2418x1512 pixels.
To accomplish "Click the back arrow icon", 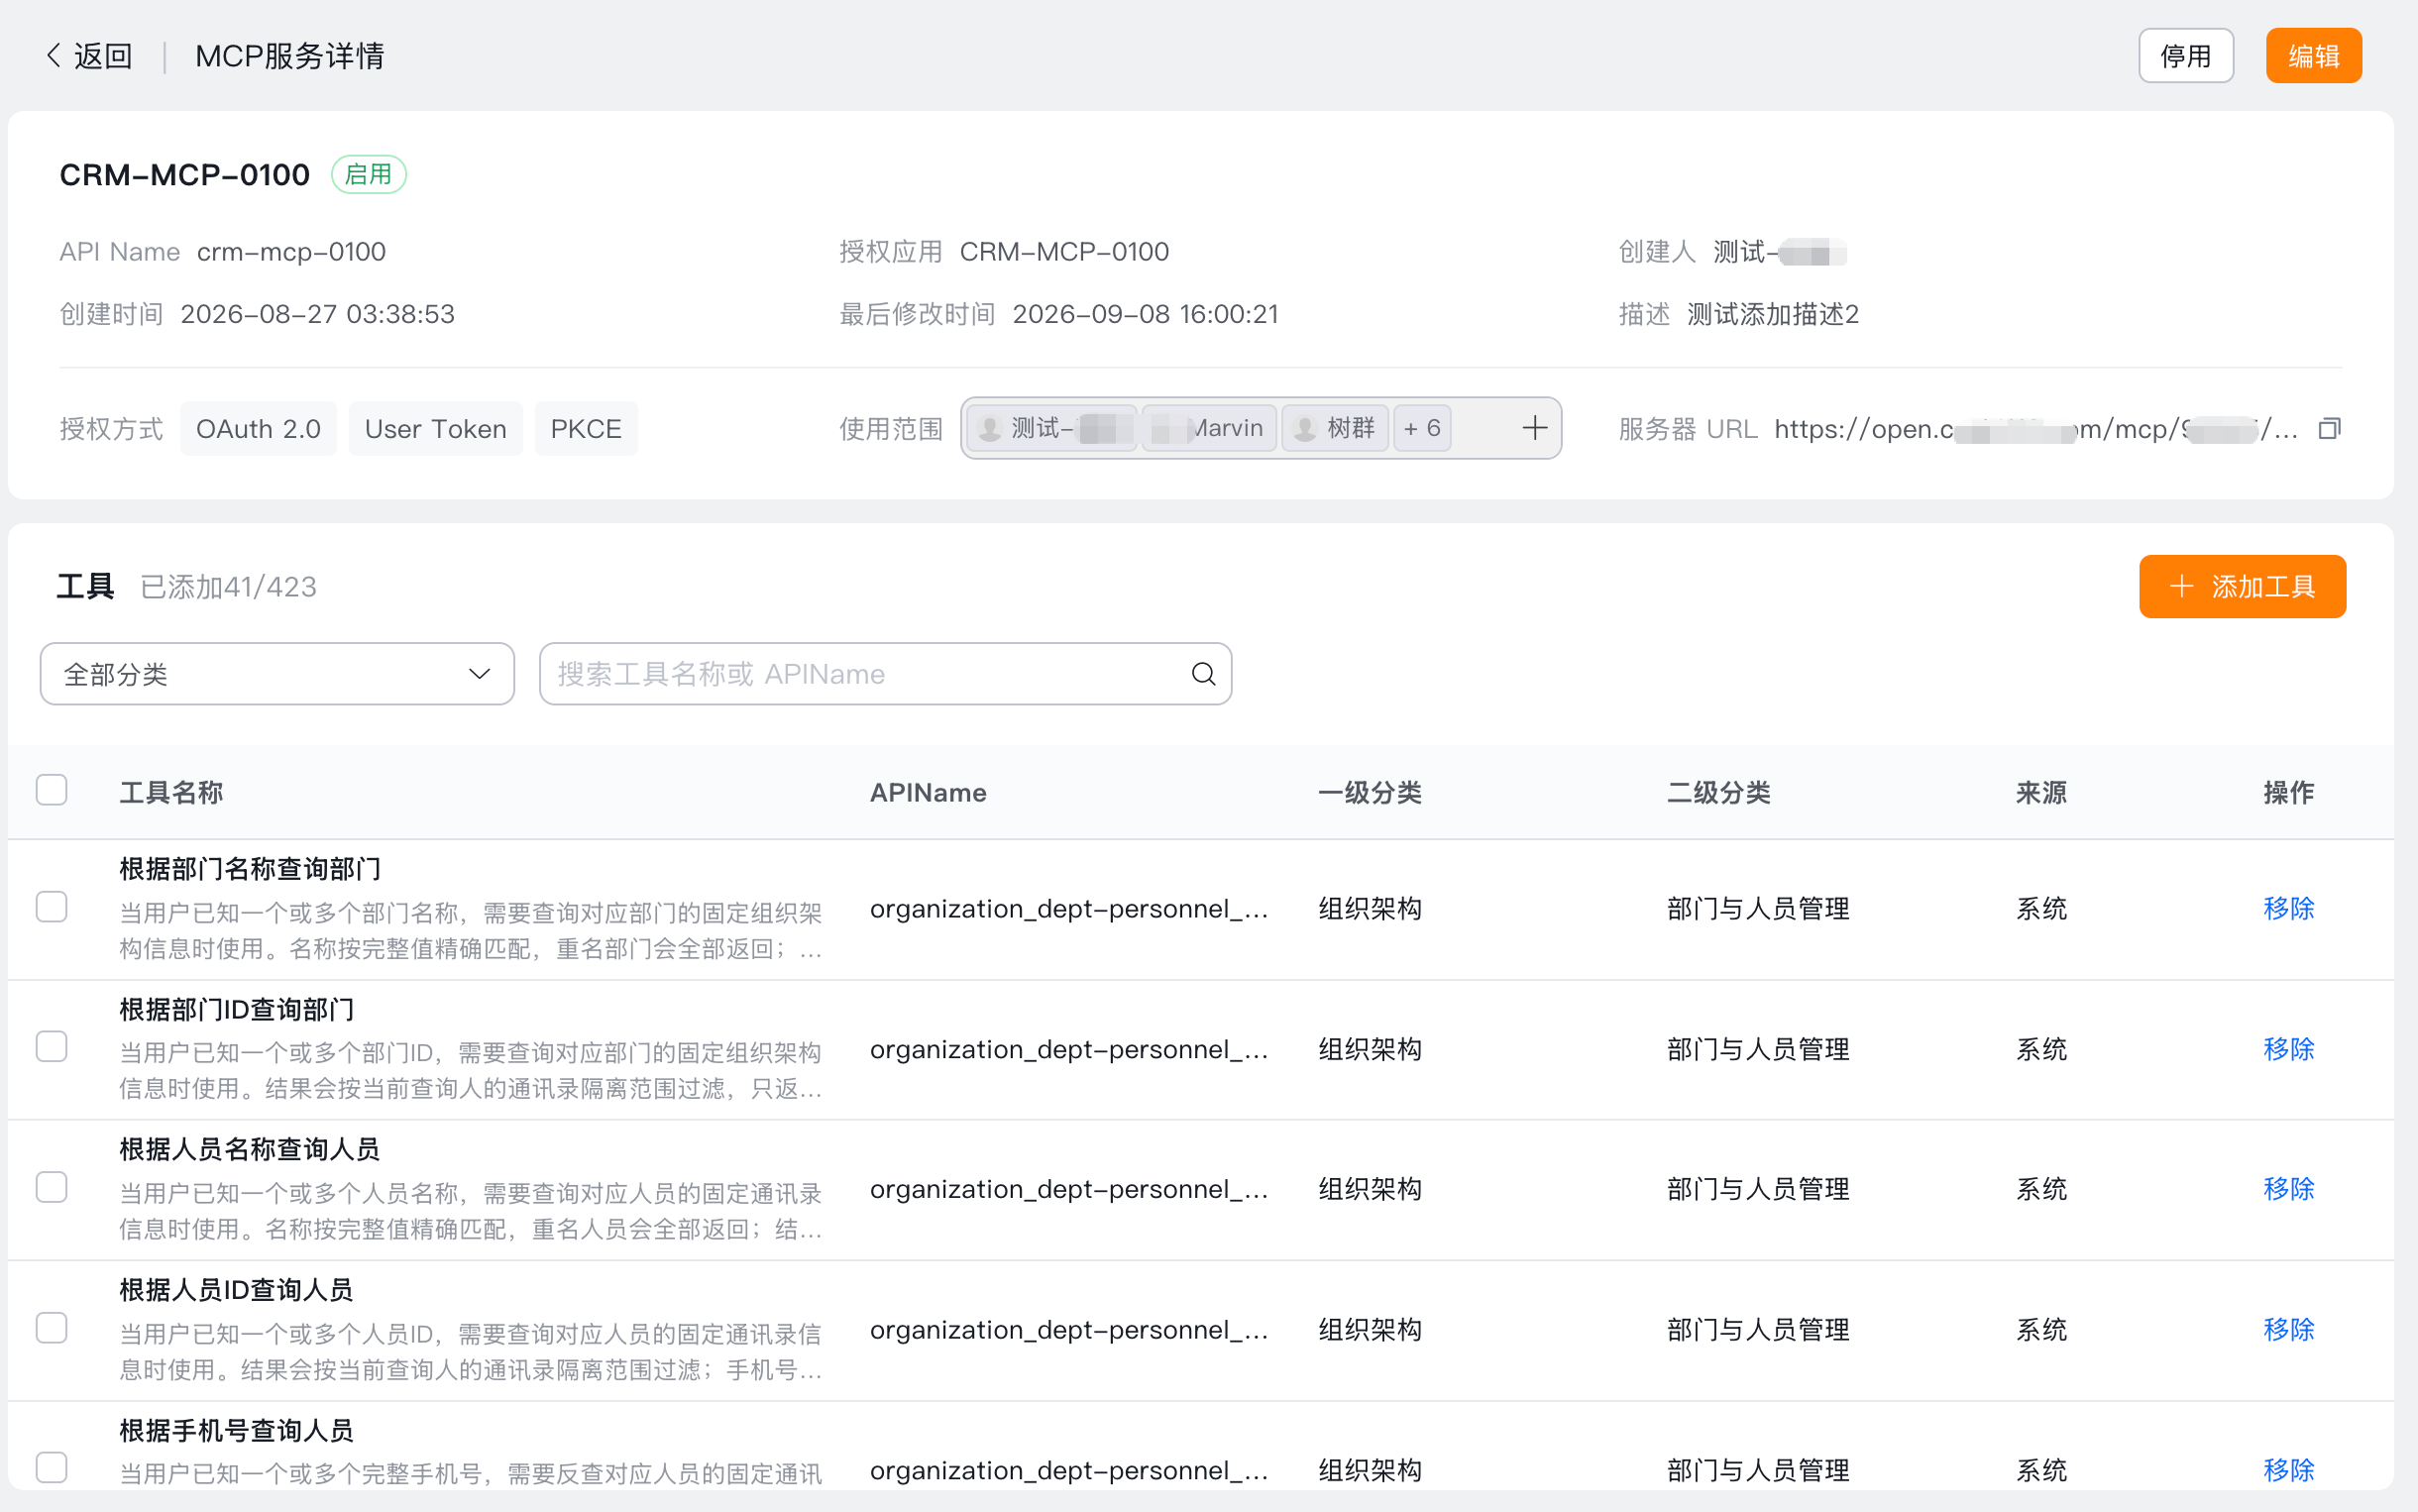I will click(54, 55).
